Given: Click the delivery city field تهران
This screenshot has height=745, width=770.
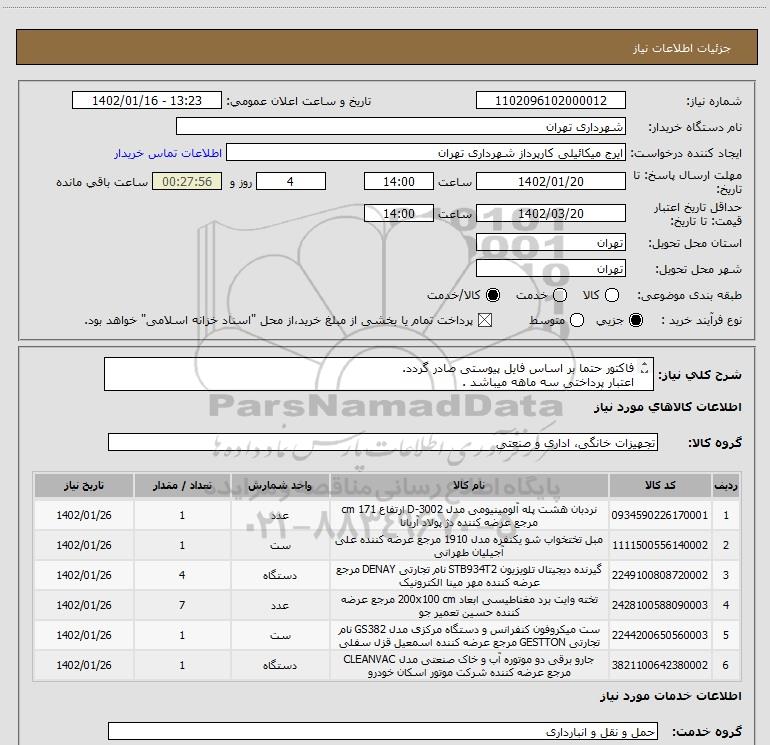Looking at the screenshot, I should (x=550, y=269).
